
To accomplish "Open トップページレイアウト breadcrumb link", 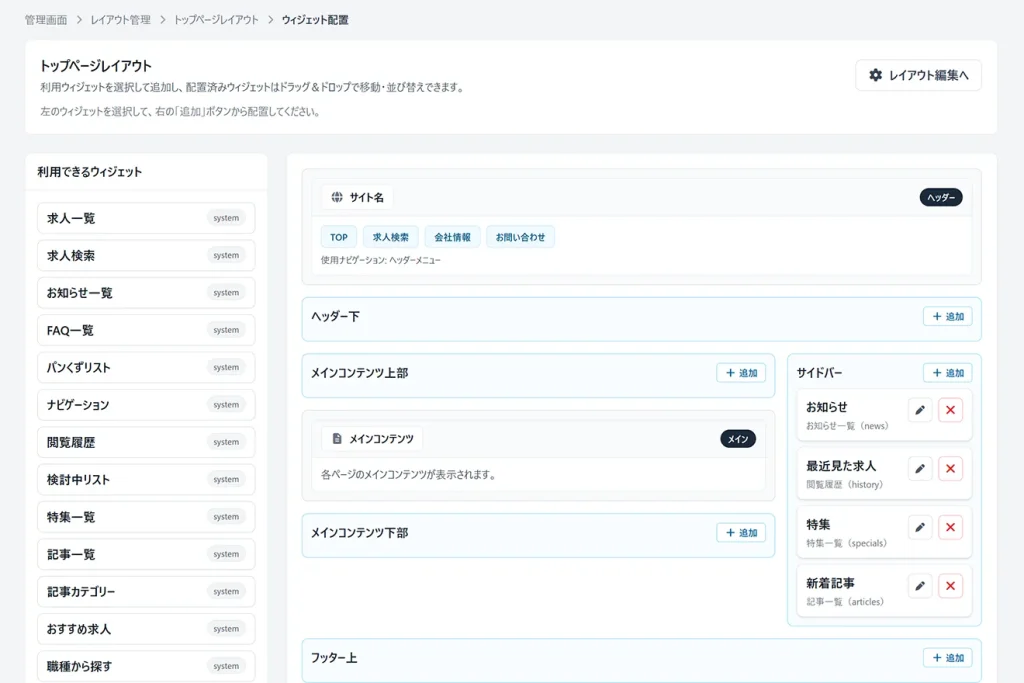I will 216,20.
